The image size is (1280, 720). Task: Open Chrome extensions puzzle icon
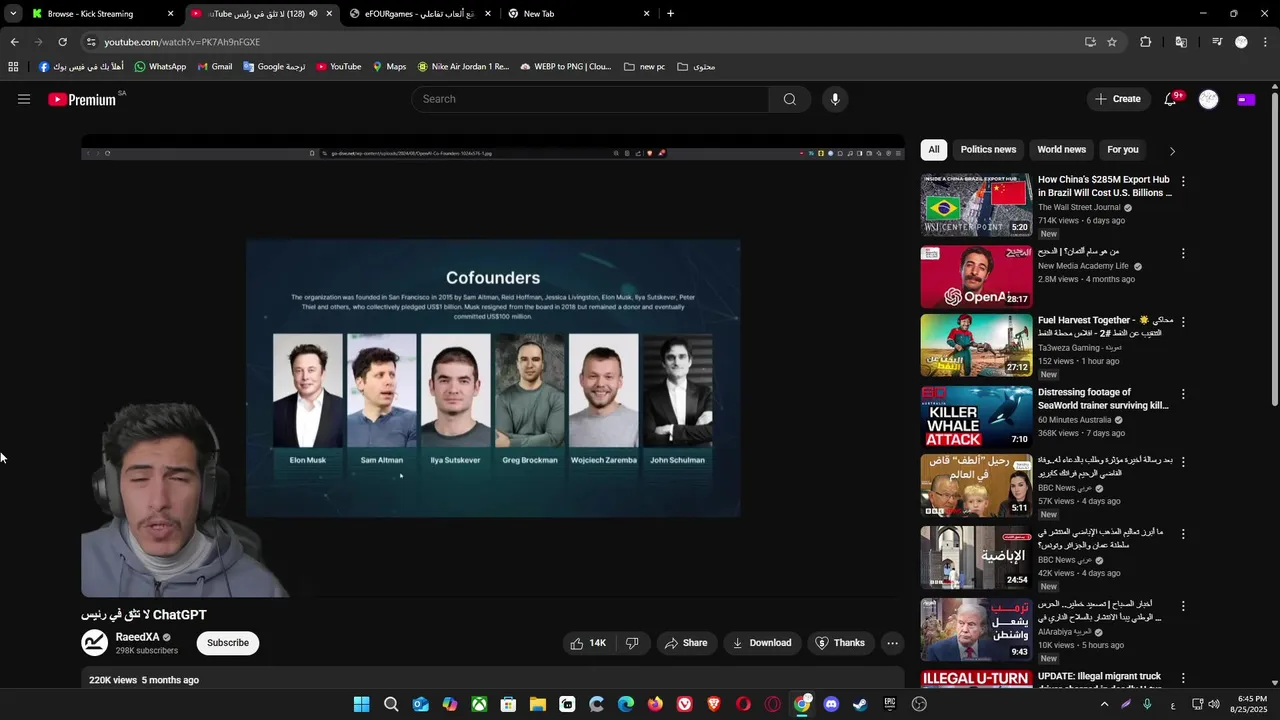pyautogui.click(x=1146, y=42)
